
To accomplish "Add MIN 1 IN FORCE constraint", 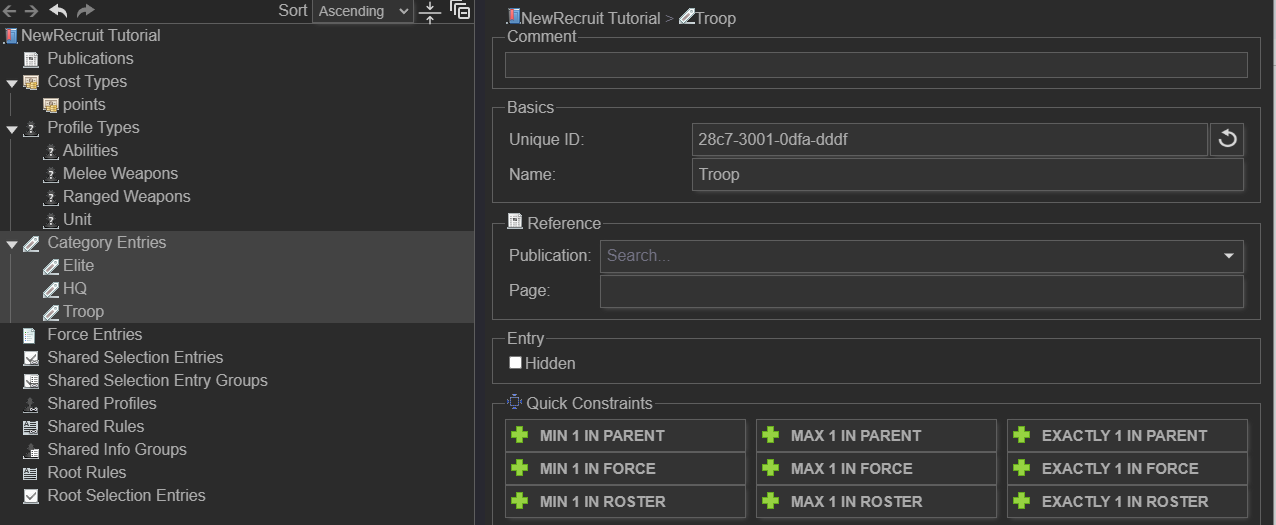I will coord(626,469).
